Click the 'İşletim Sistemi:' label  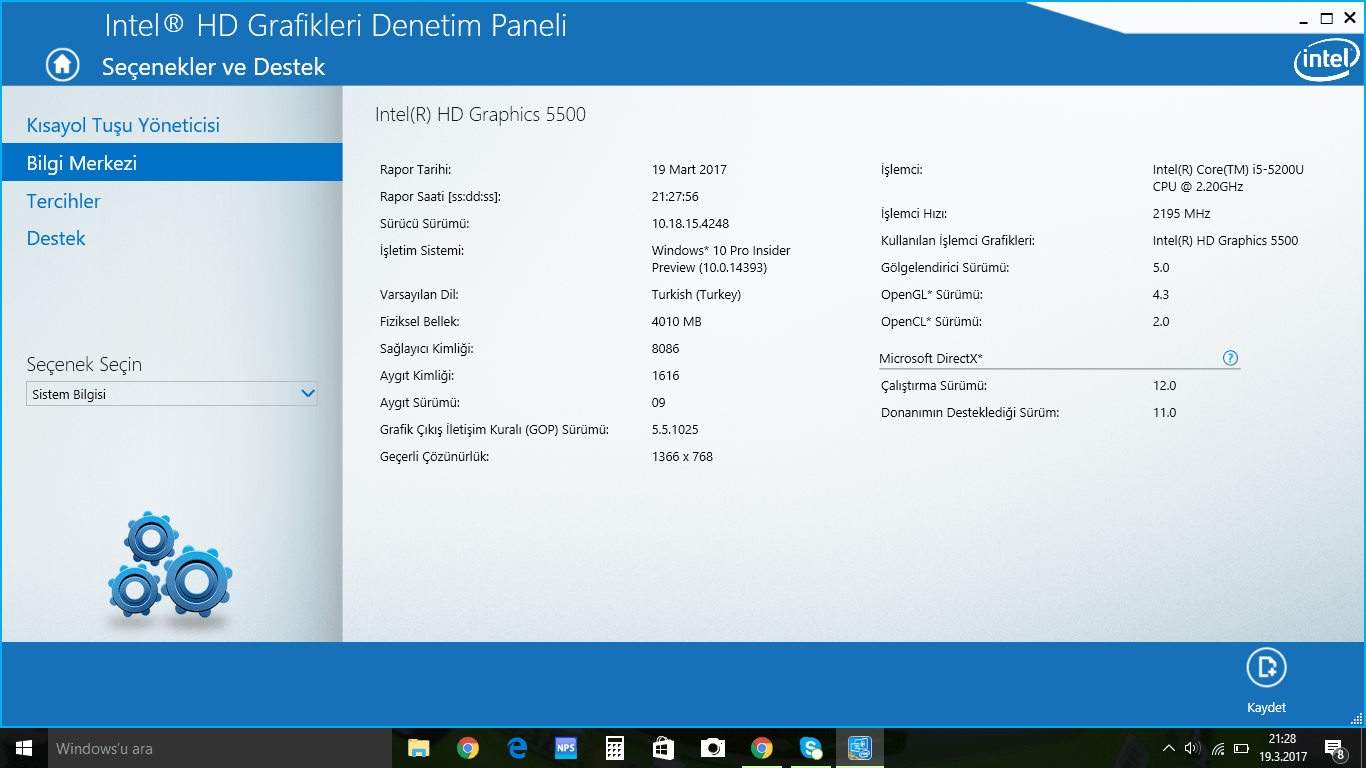click(x=422, y=250)
